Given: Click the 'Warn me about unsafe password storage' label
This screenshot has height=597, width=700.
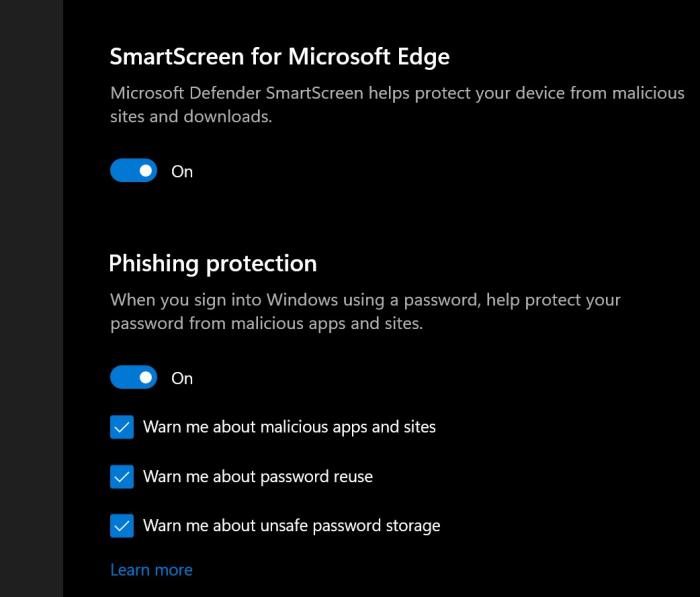Looking at the screenshot, I should coord(291,525).
